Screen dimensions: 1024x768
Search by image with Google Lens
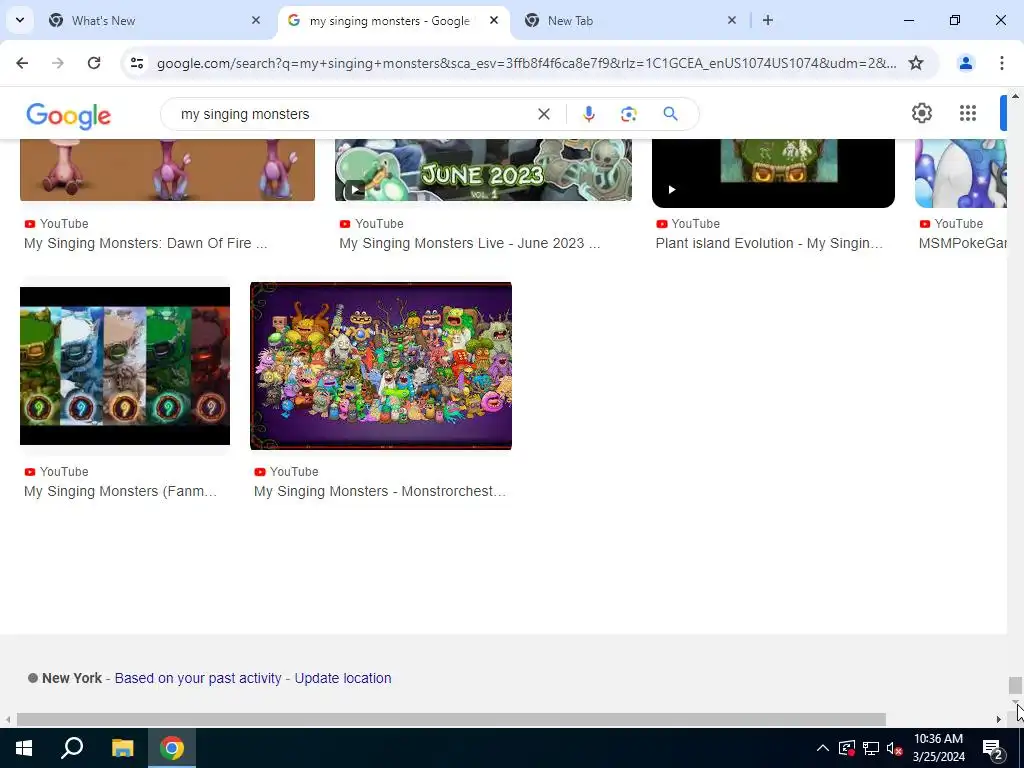pos(628,114)
